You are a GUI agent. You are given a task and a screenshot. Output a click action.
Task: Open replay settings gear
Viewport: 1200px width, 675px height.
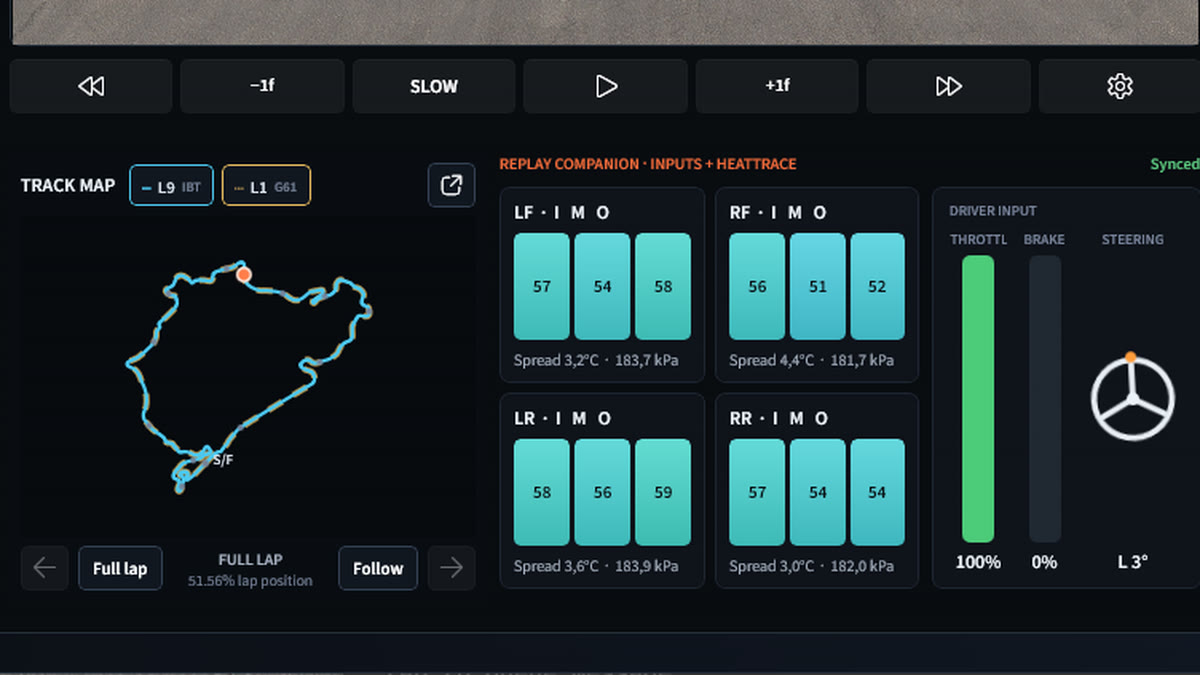tap(1120, 86)
